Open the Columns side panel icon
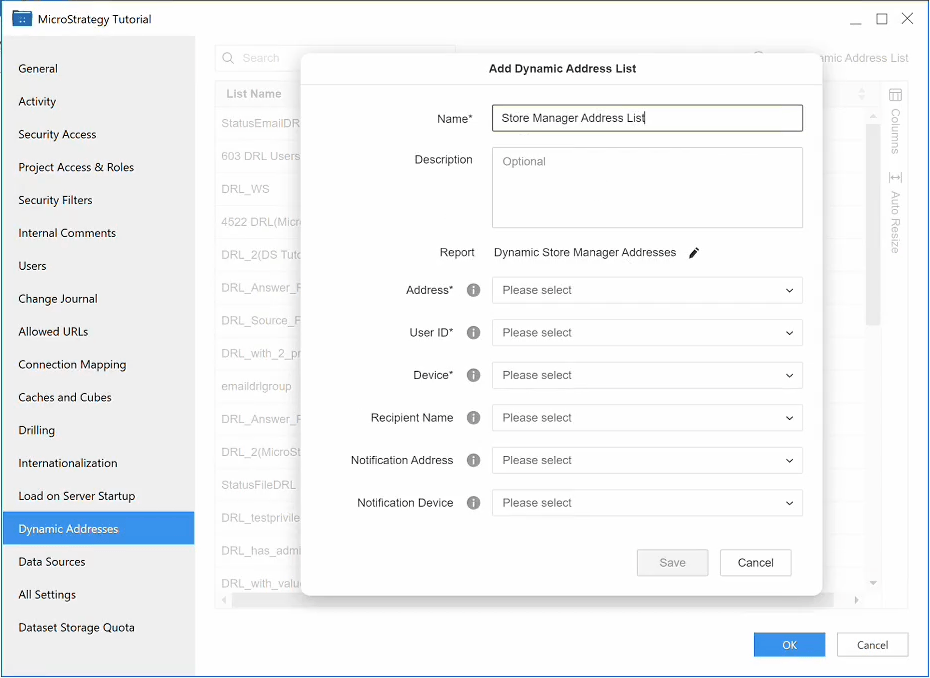 (x=895, y=96)
